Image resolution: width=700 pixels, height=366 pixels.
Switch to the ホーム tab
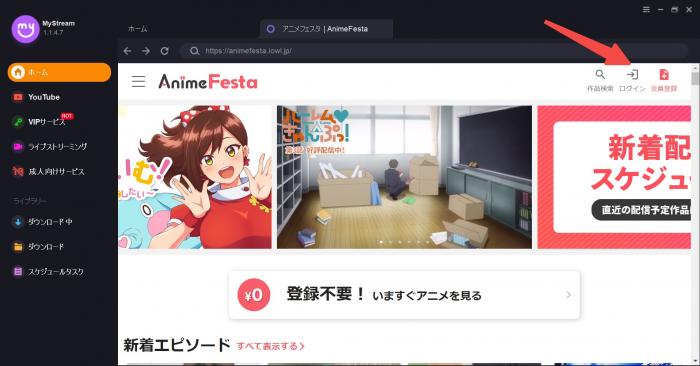tap(138, 29)
